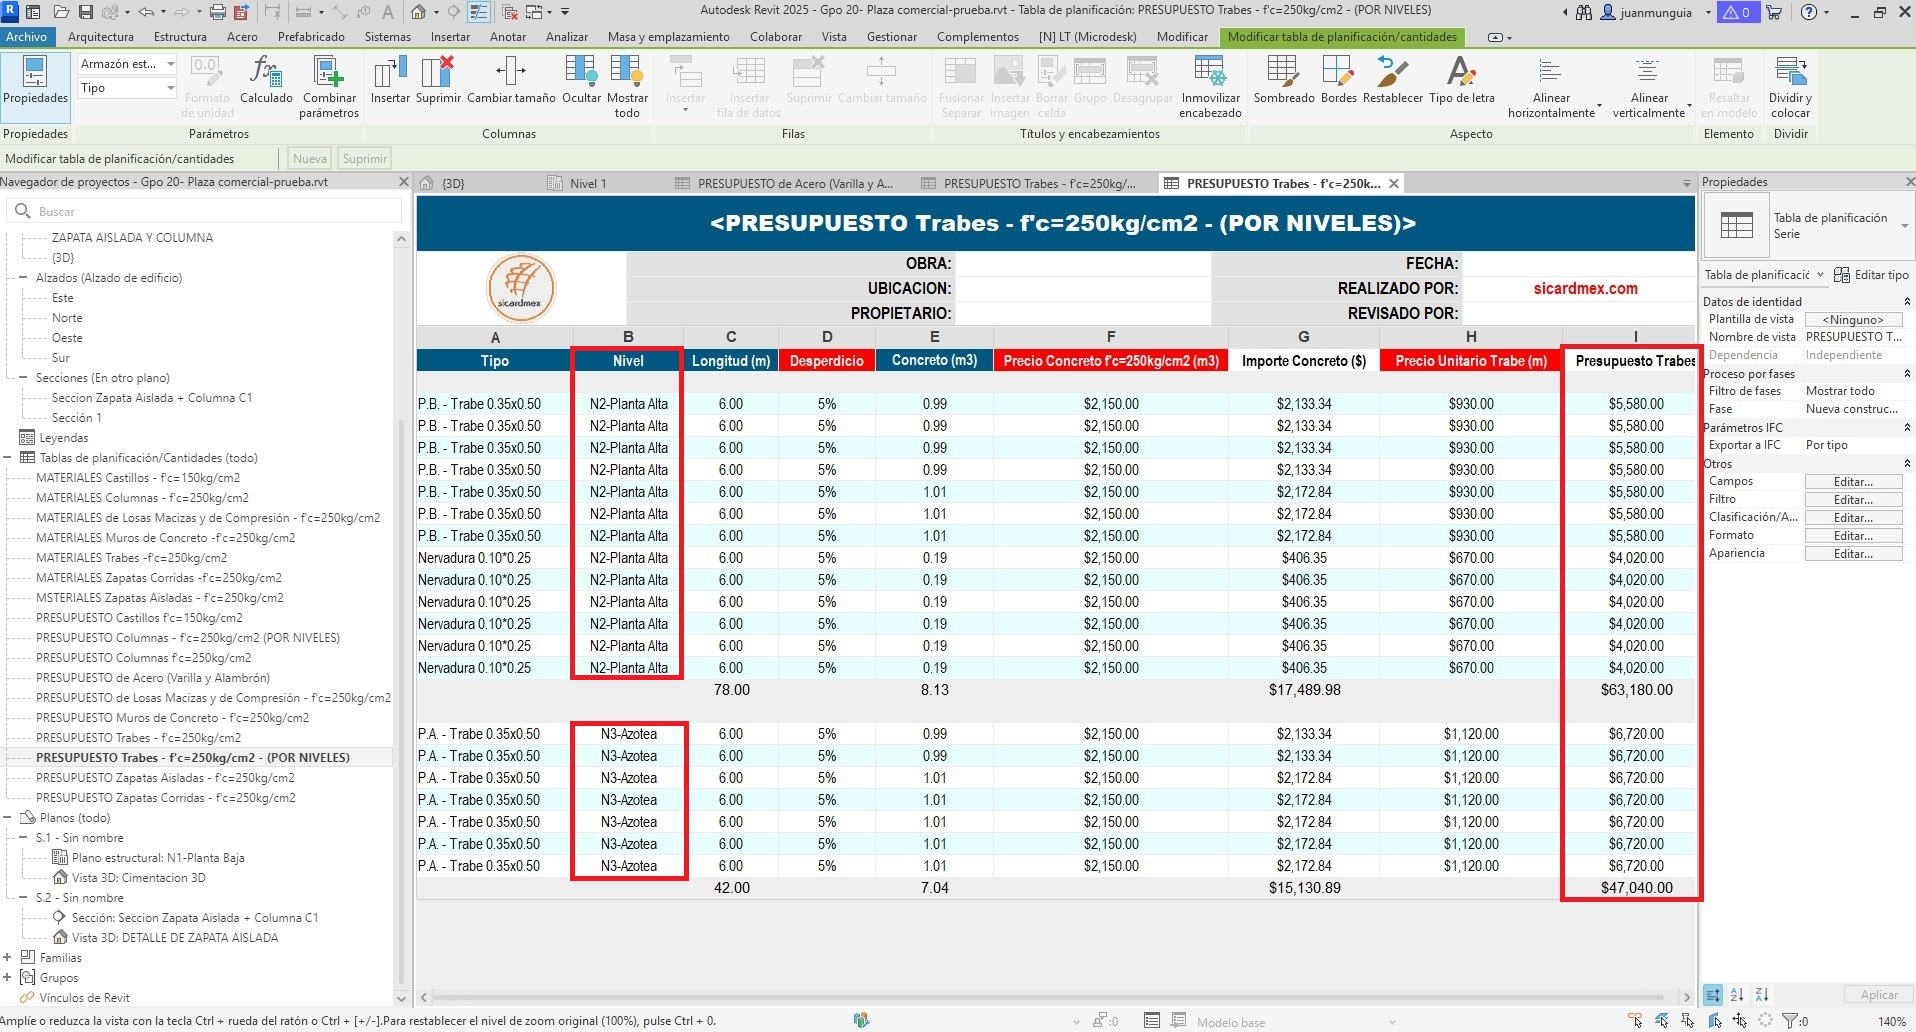Open PRESUPUESTO Columnas f'c=250kg/cm2 schedule
This screenshot has width=1916, height=1032.
pyautogui.click(x=143, y=658)
